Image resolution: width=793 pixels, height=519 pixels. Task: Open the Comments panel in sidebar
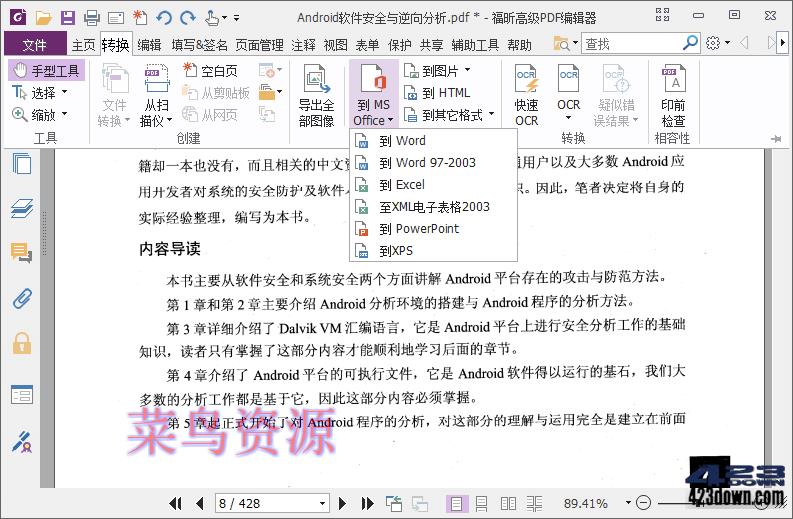pyautogui.click(x=22, y=252)
